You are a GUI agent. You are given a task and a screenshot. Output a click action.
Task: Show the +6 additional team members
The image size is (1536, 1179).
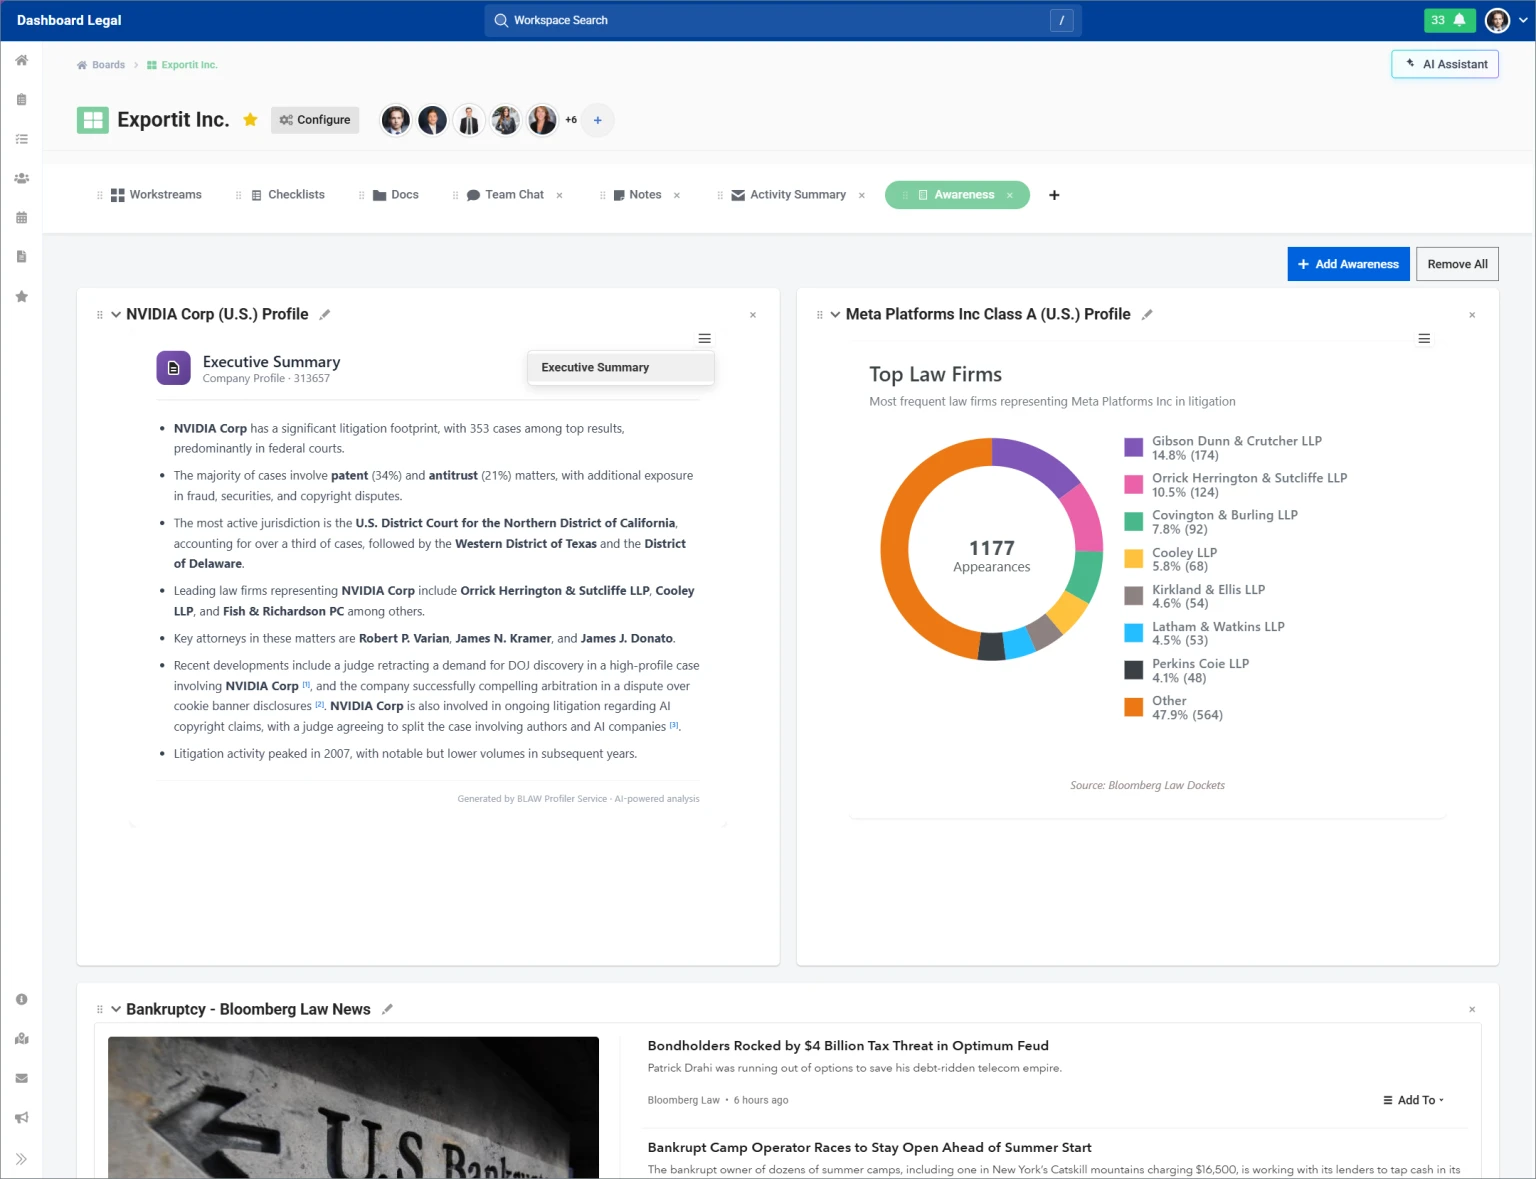click(571, 120)
